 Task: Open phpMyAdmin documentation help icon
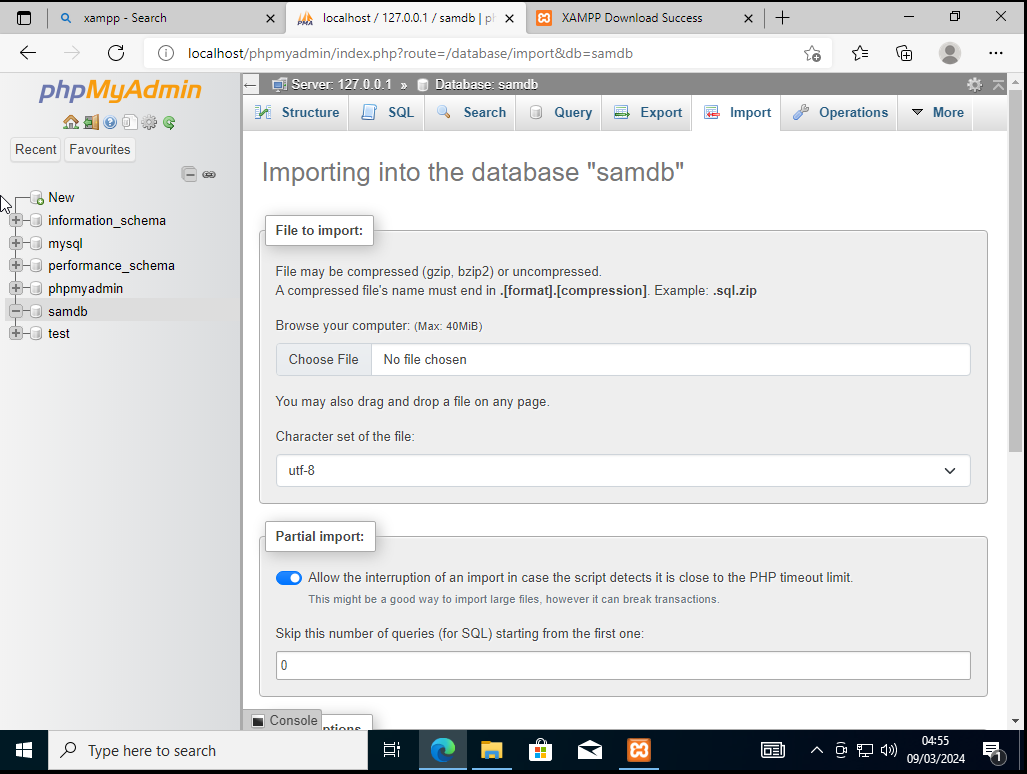coord(110,122)
